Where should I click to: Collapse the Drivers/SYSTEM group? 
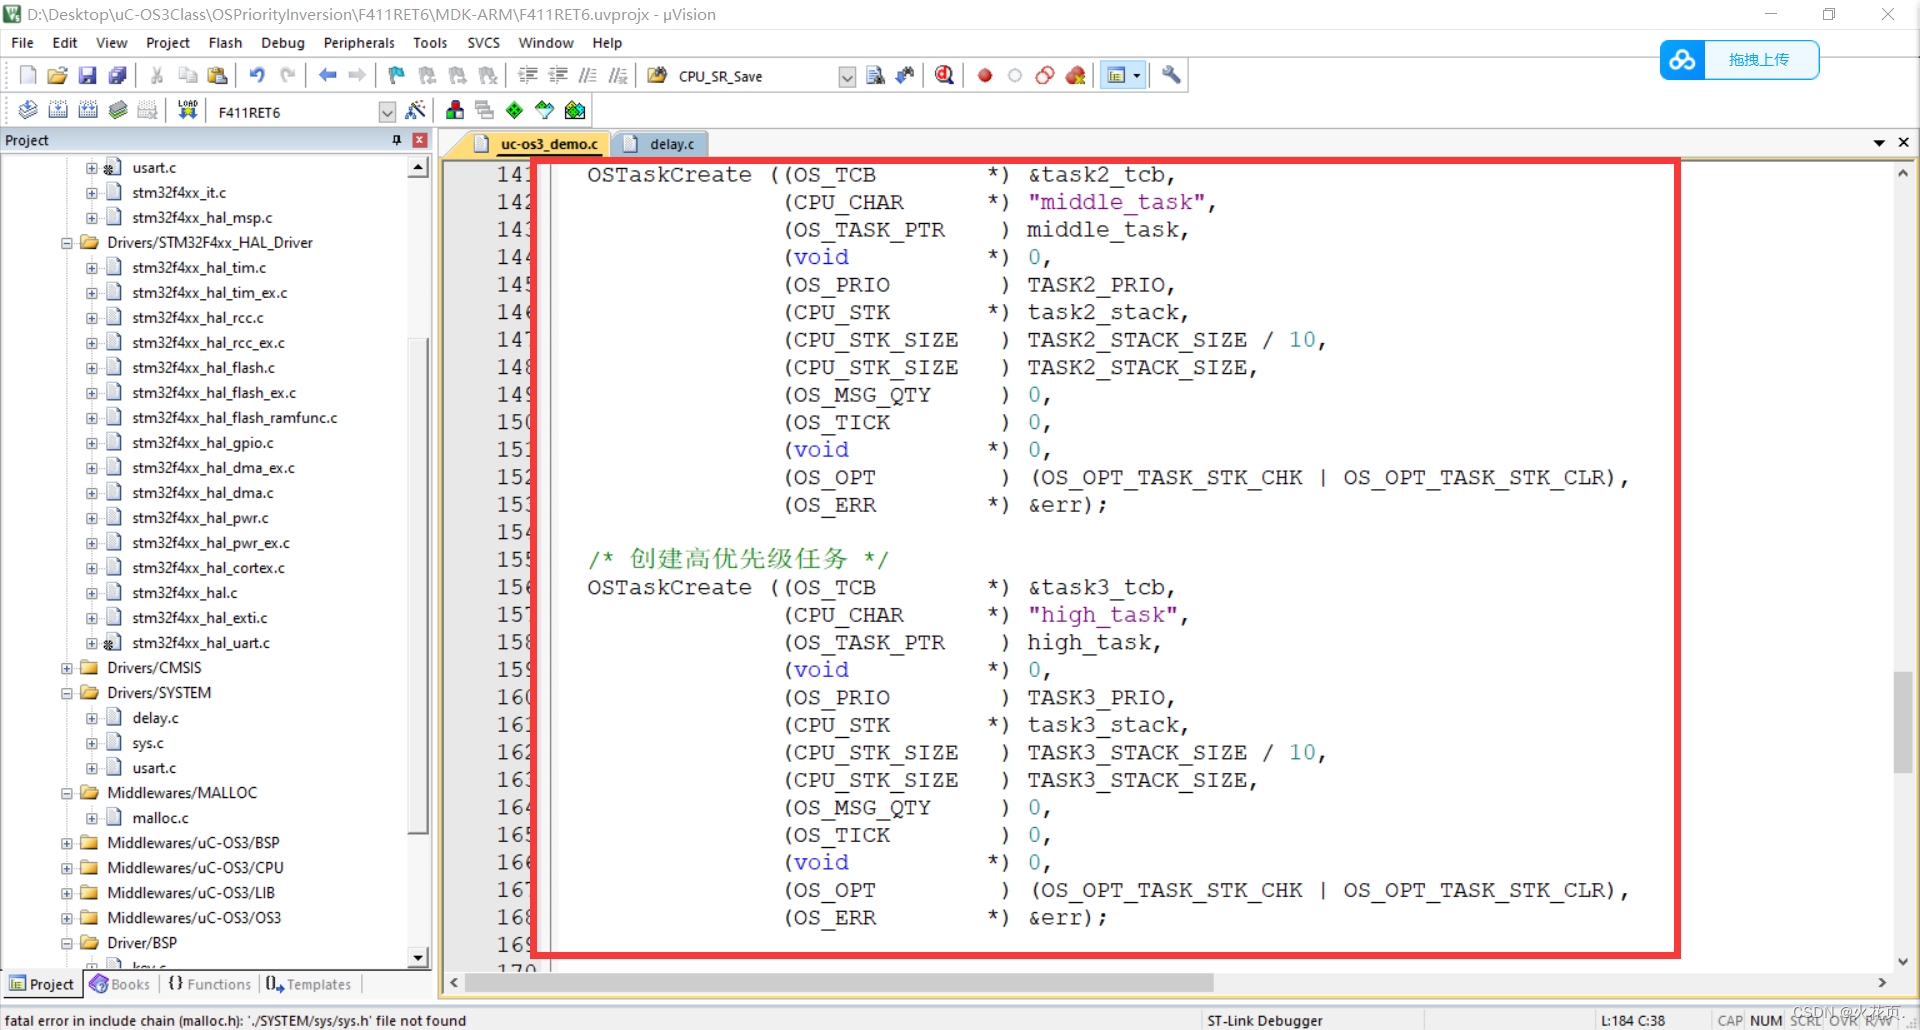(x=67, y=693)
